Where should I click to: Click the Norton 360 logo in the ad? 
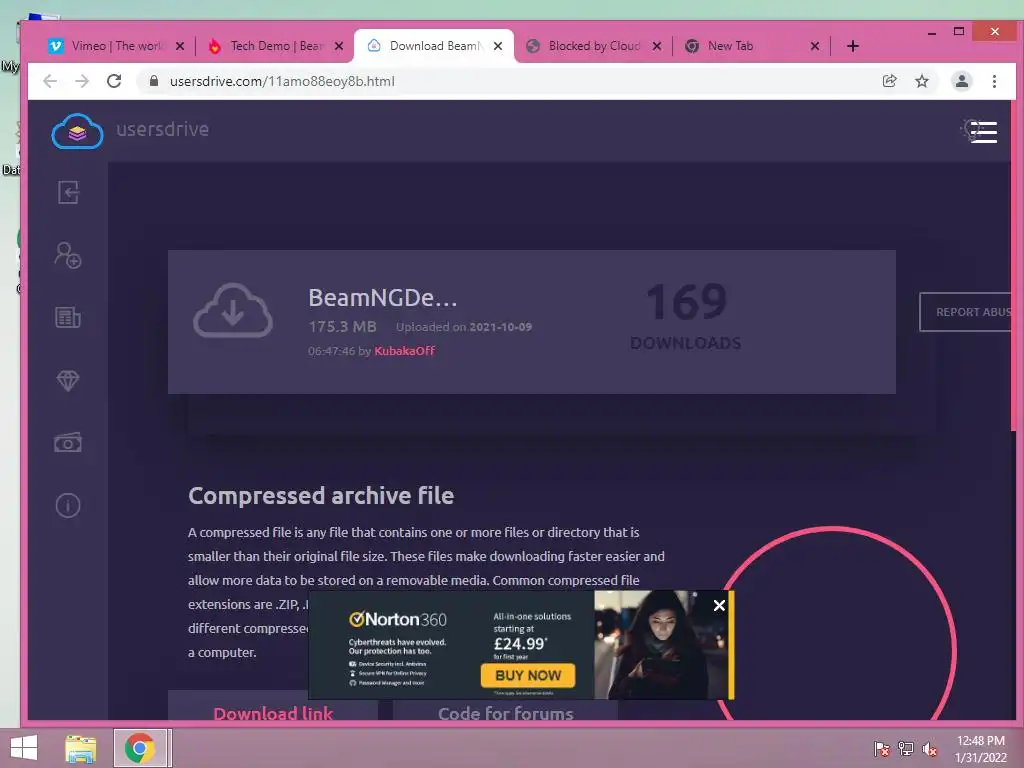(398, 619)
